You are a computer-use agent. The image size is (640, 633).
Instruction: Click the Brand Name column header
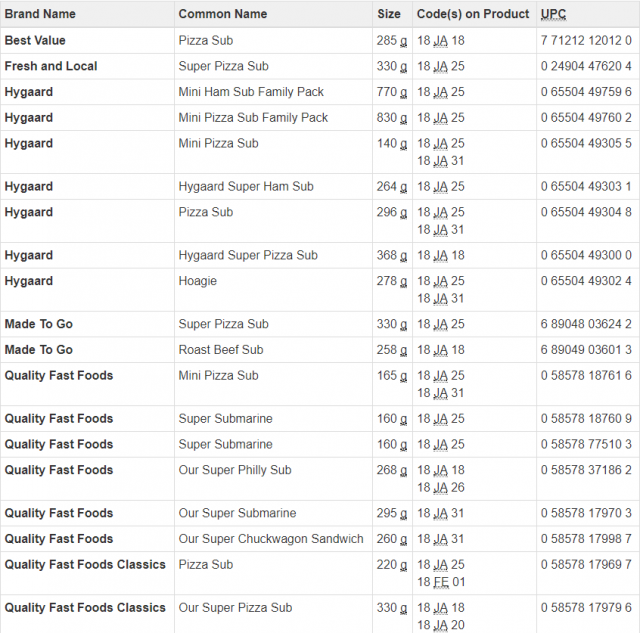(x=40, y=14)
